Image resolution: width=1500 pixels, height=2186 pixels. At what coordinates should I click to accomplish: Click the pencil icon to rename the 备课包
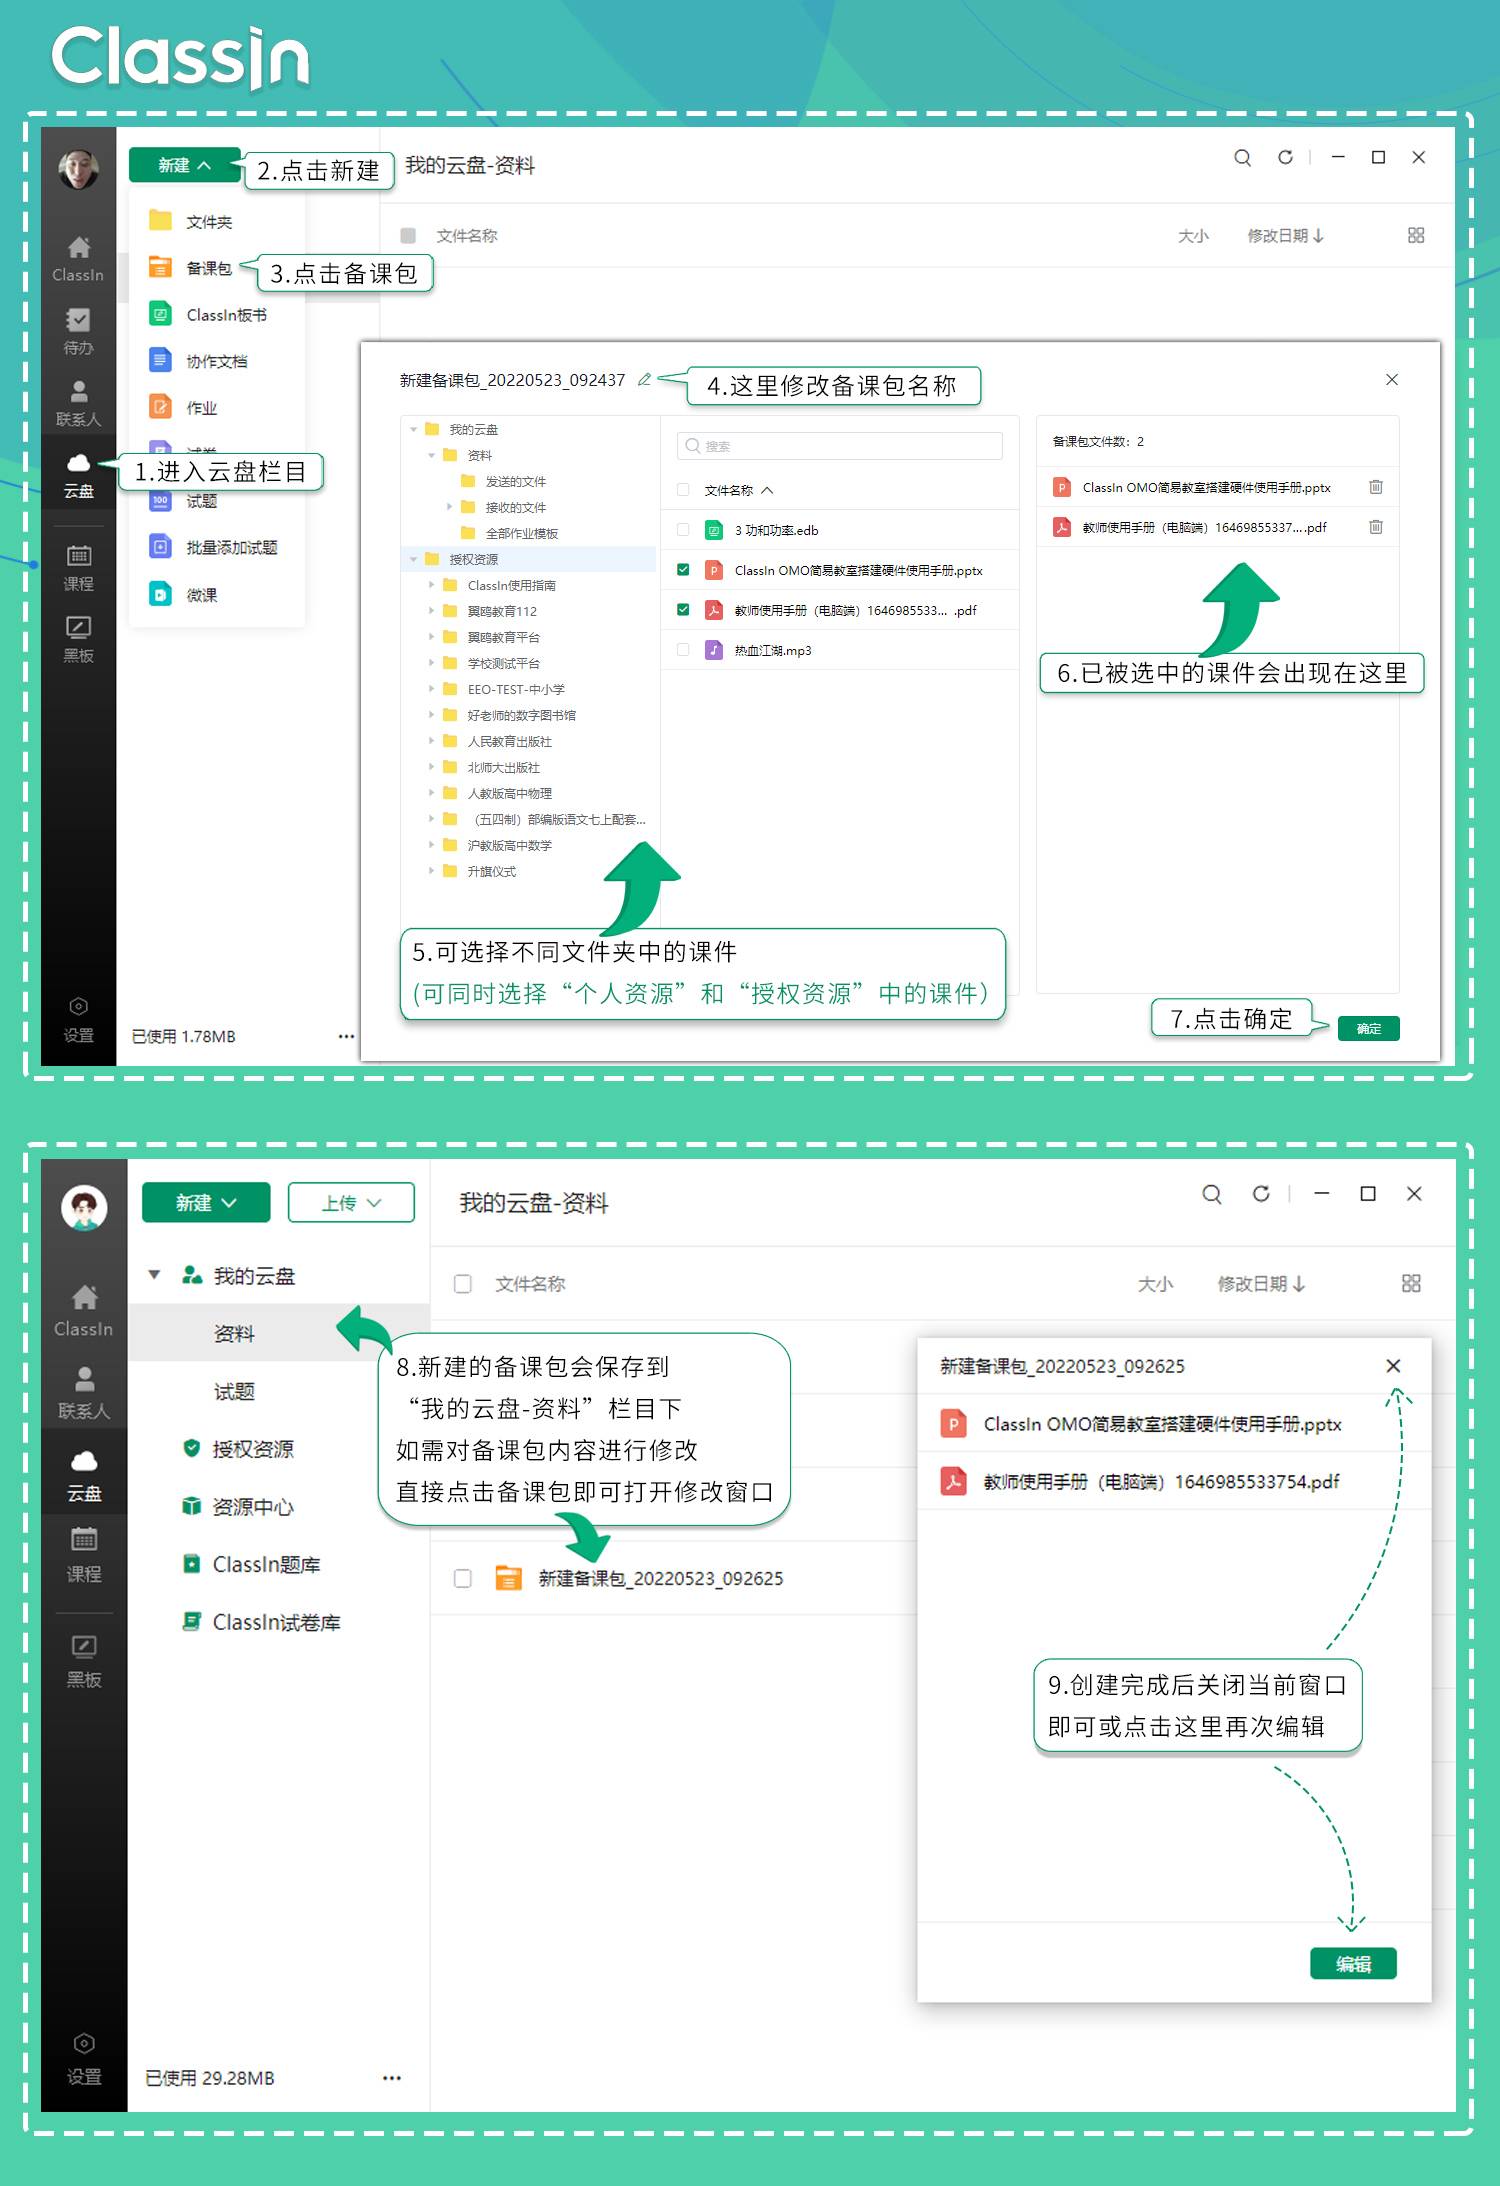(645, 379)
